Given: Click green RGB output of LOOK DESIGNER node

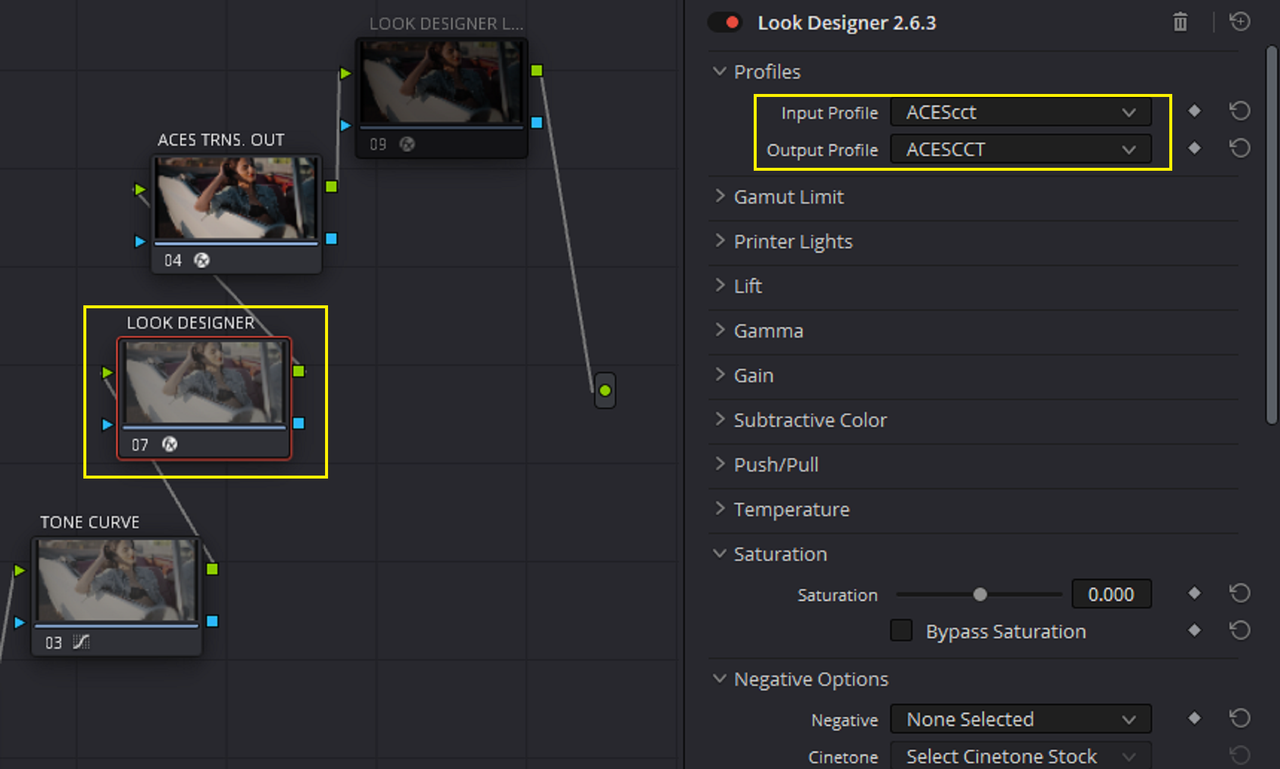Looking at the screenshot, I should (298, 371).
